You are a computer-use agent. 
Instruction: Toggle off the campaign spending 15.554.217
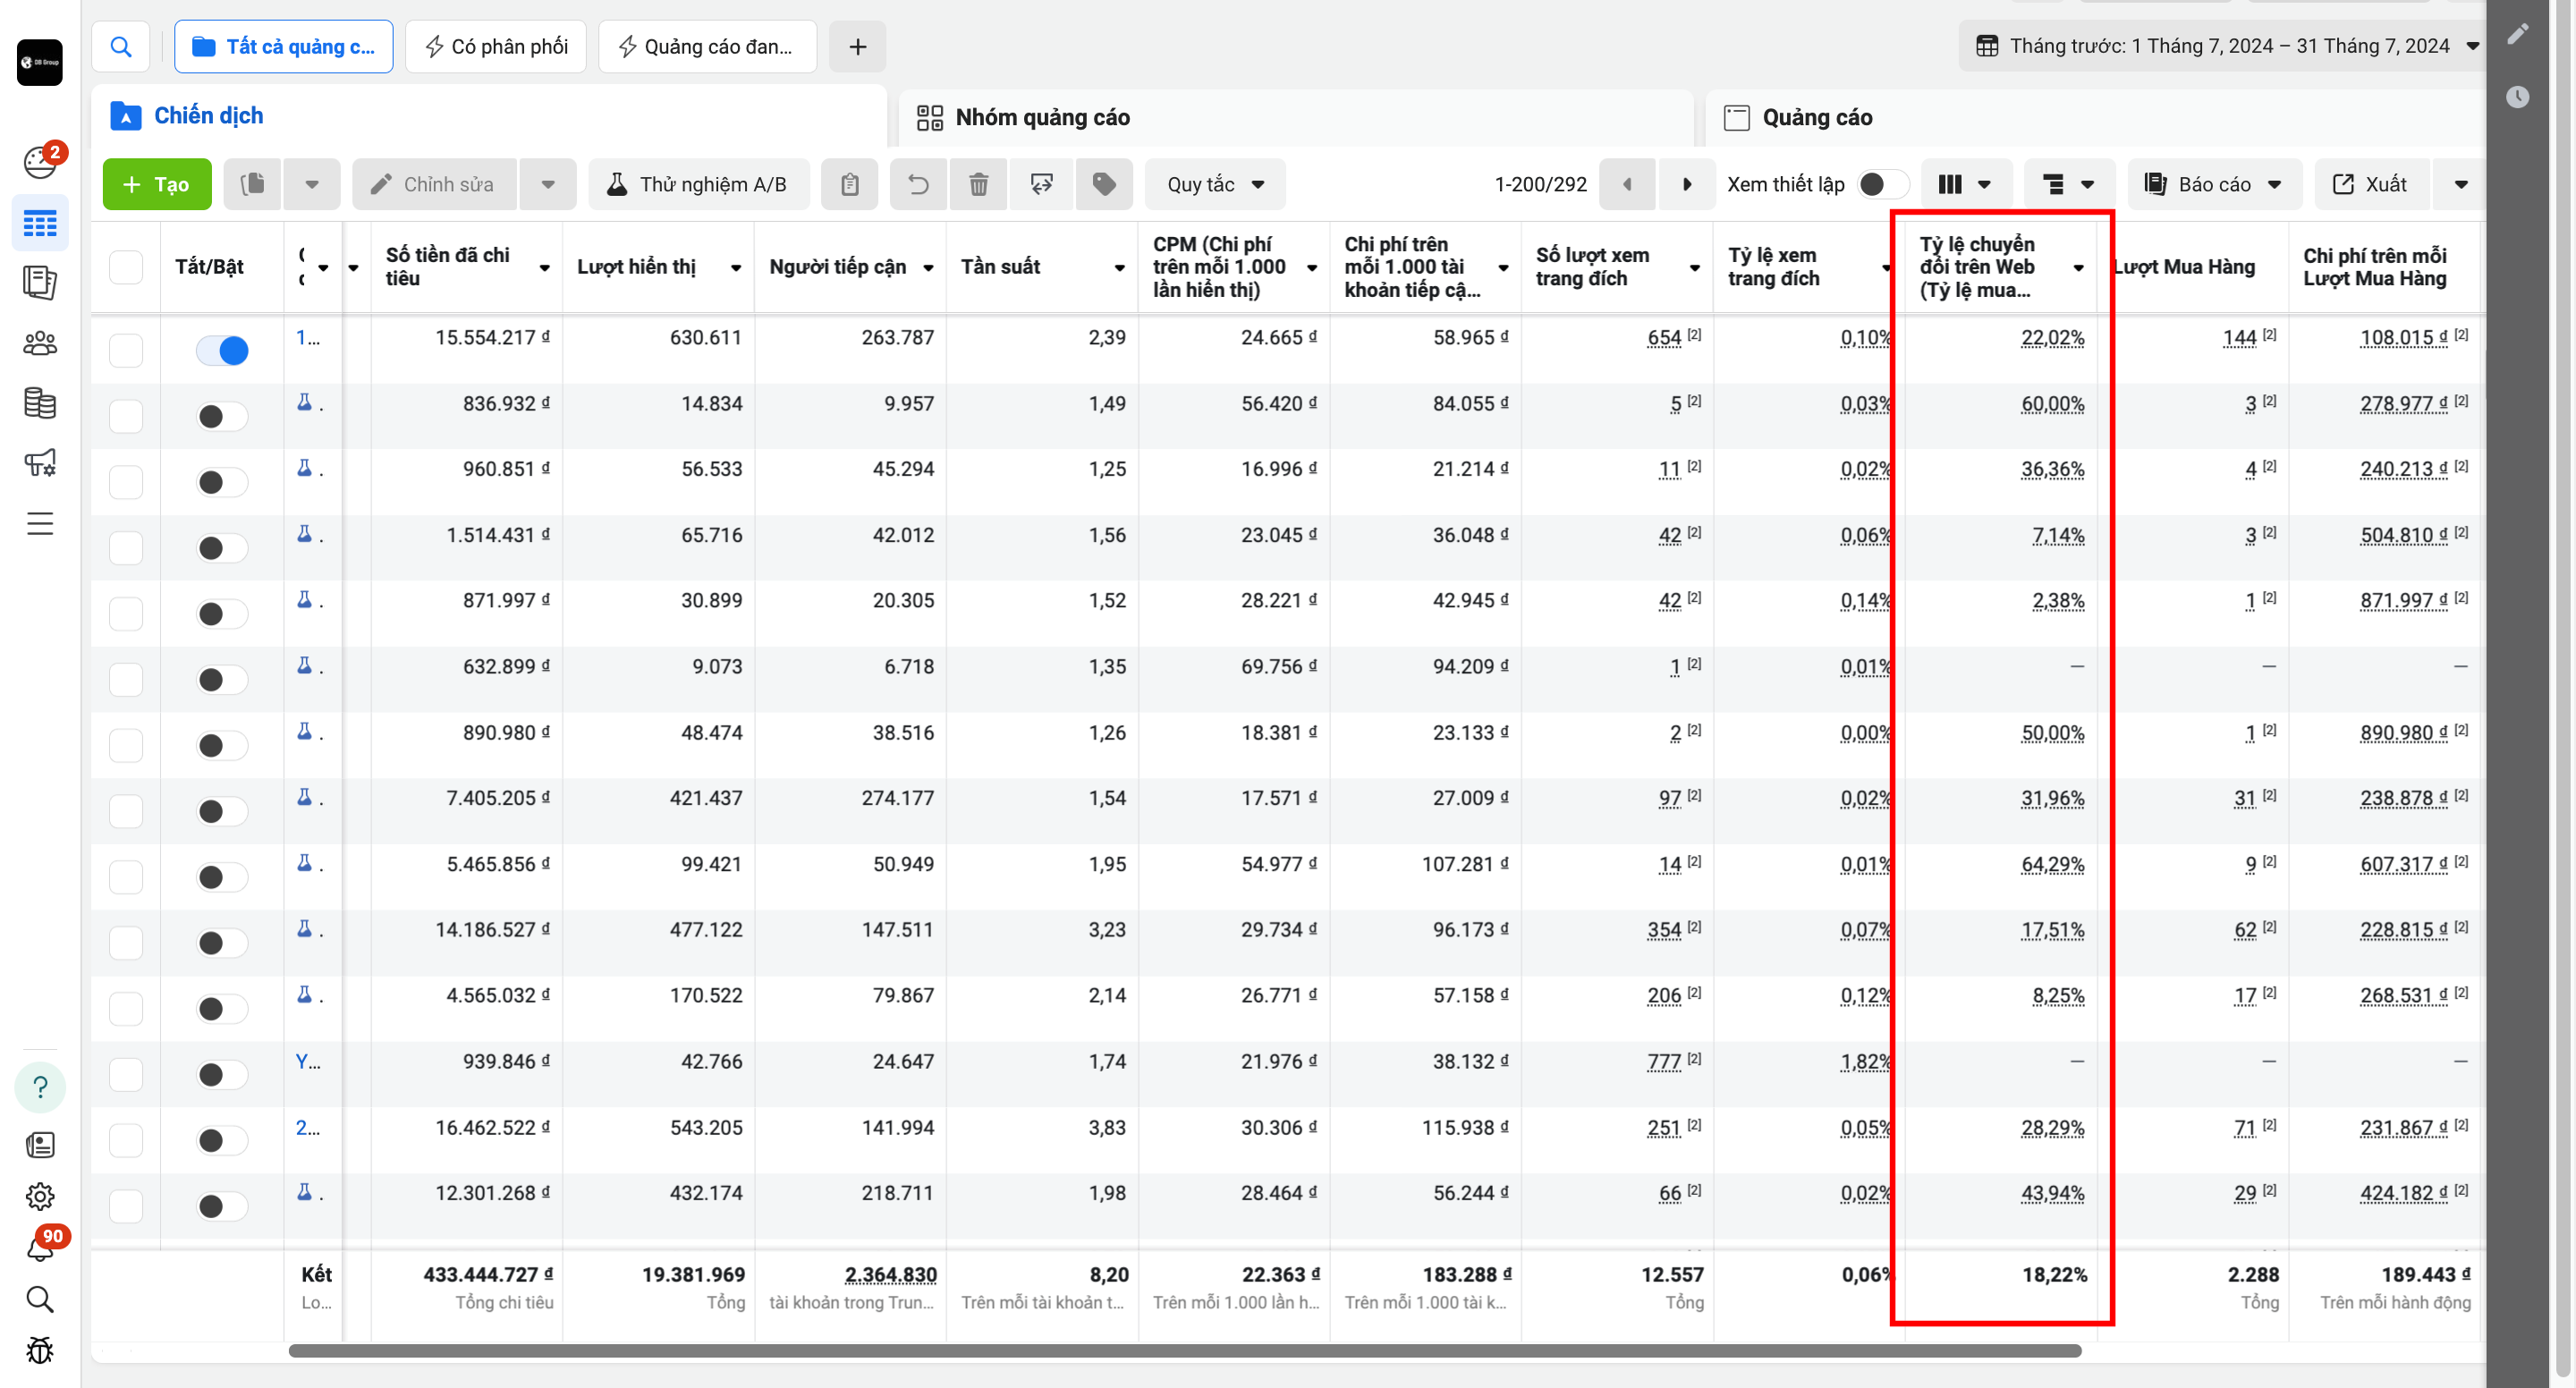click(x=222, y=350)
